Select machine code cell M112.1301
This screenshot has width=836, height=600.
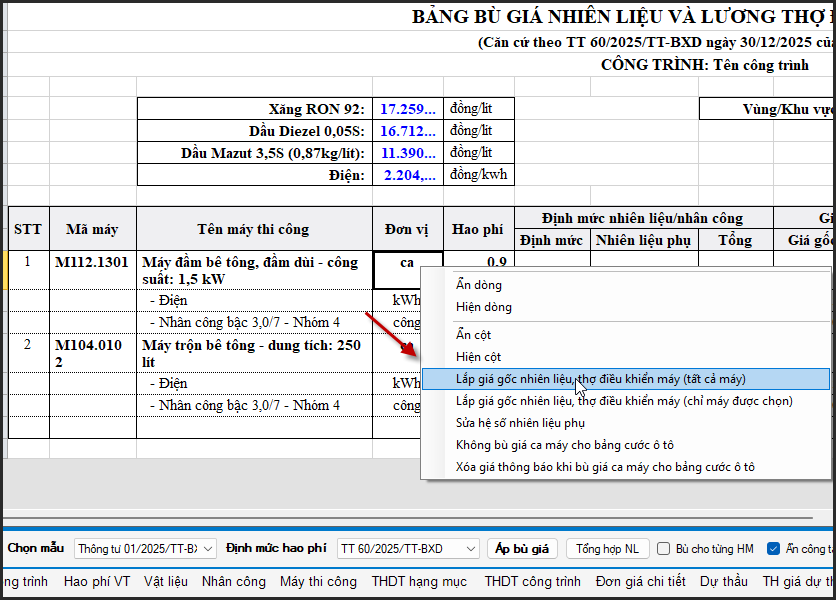(x=92, y=262)
